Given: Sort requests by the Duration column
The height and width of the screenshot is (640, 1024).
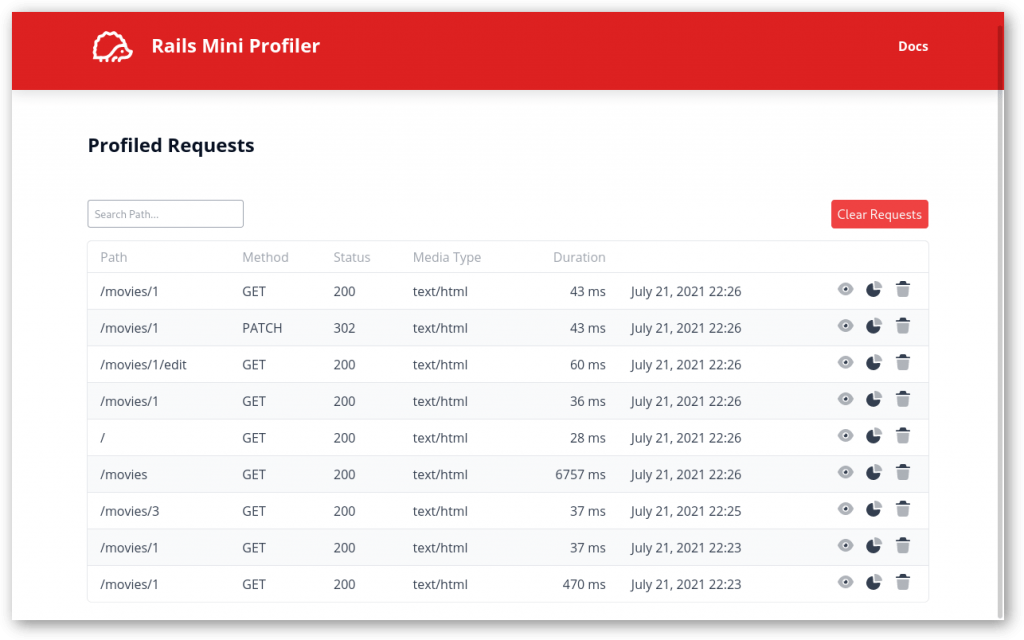Looking at the screenshot, I should click(580, 257).
